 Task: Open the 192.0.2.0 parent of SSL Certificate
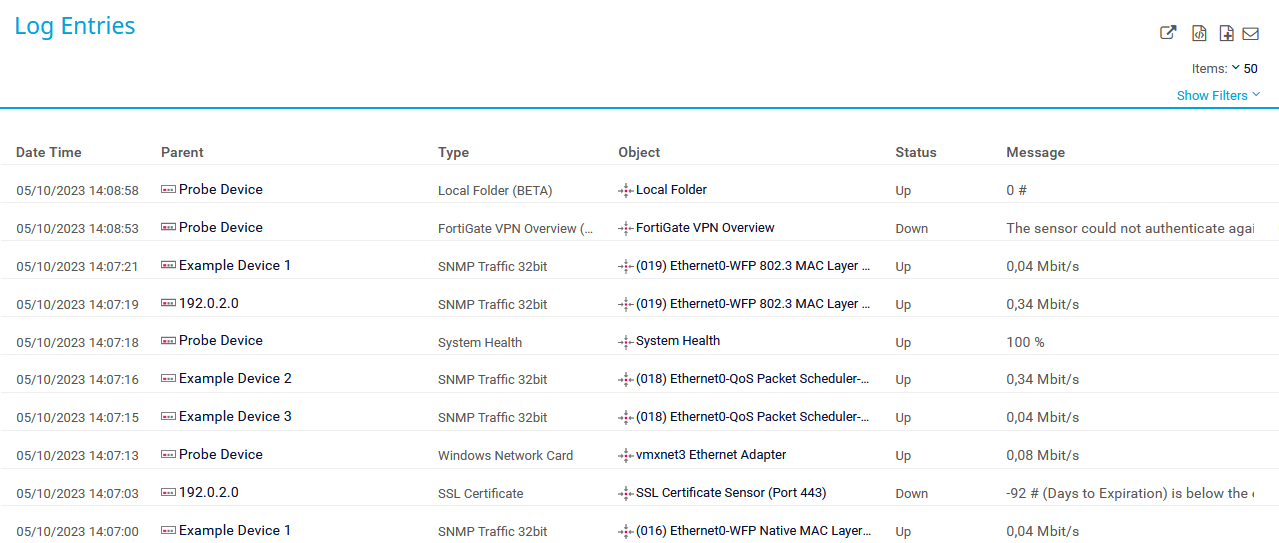[x=208, y=493]
